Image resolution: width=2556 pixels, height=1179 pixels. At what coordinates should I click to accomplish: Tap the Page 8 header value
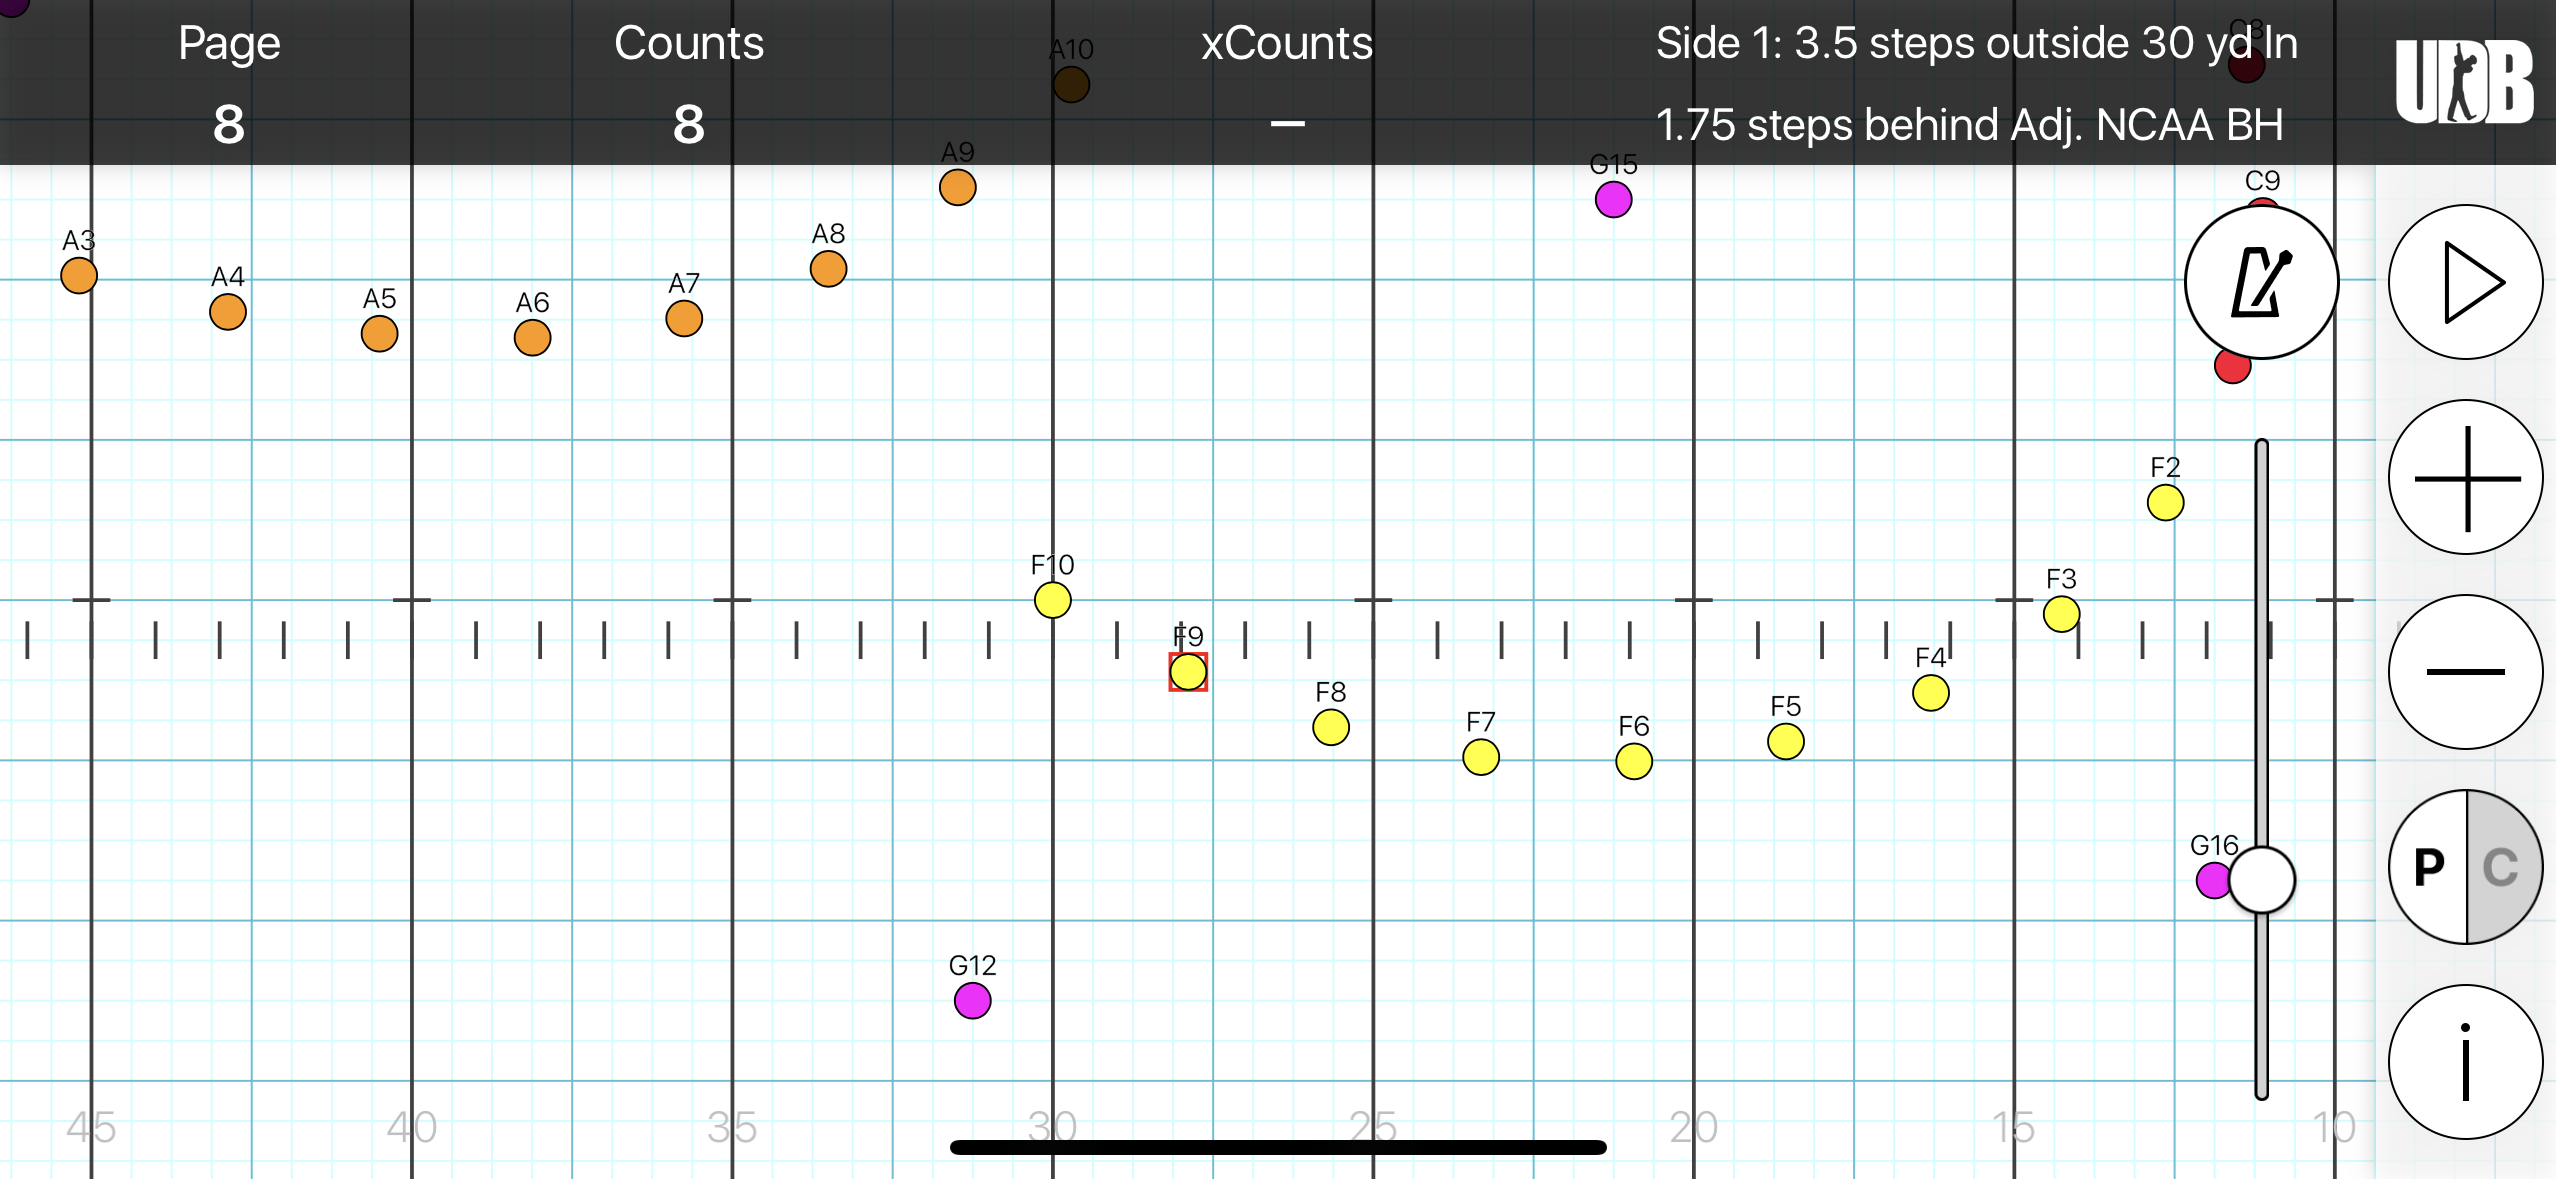coord(229,125)
